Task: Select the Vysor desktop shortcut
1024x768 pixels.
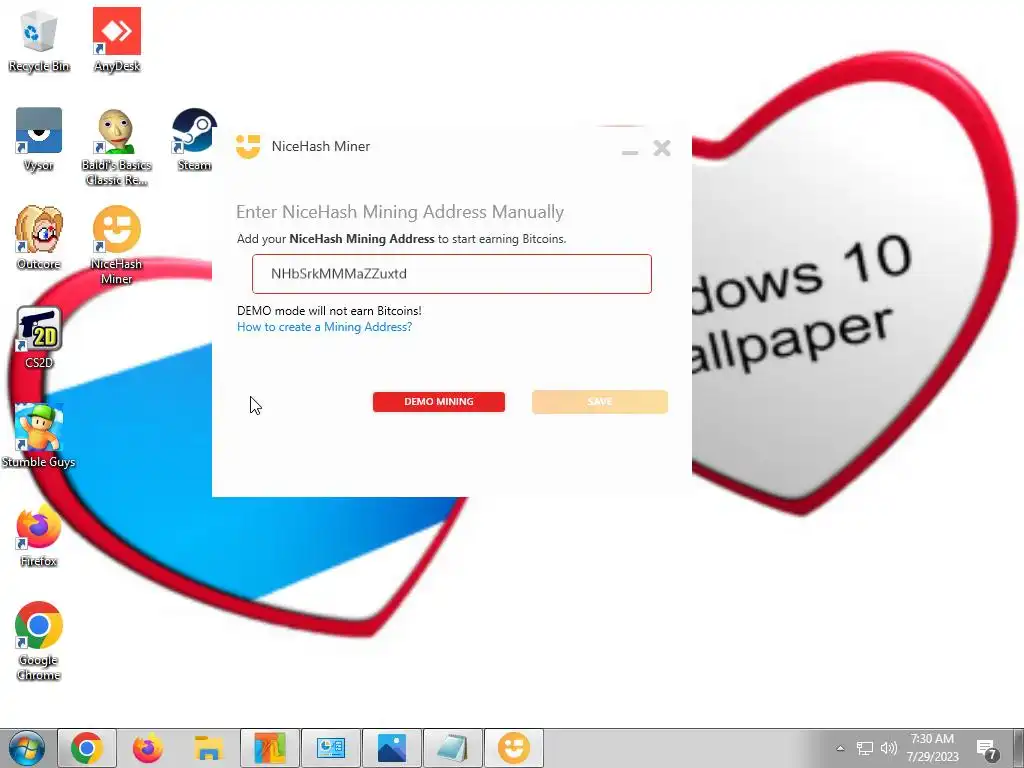Action: point(39,140)
